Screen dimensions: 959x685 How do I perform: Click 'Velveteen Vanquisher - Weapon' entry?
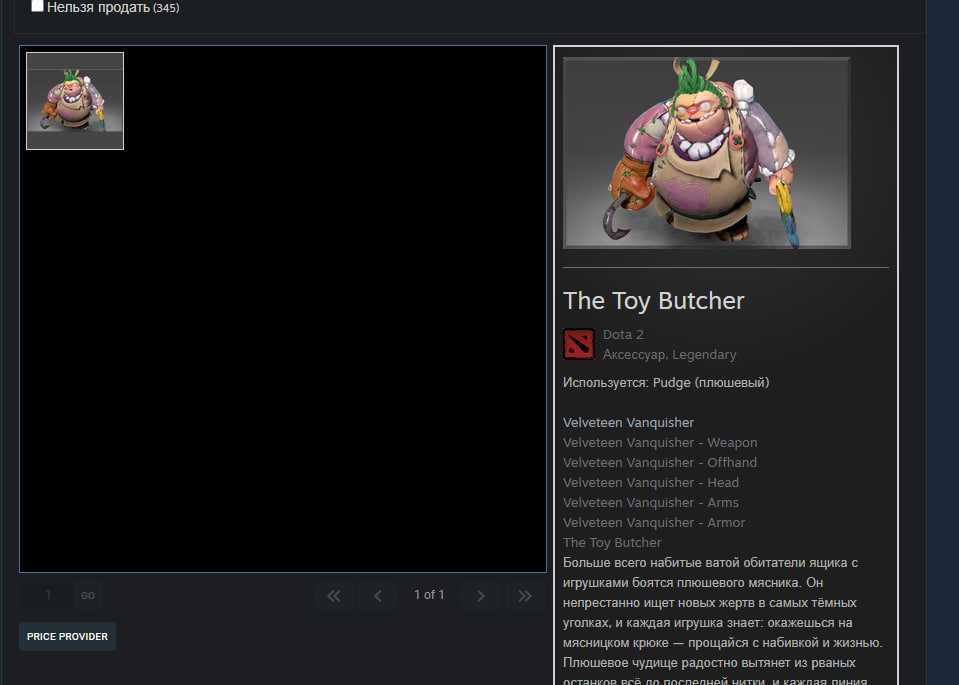tap(660, 442)
